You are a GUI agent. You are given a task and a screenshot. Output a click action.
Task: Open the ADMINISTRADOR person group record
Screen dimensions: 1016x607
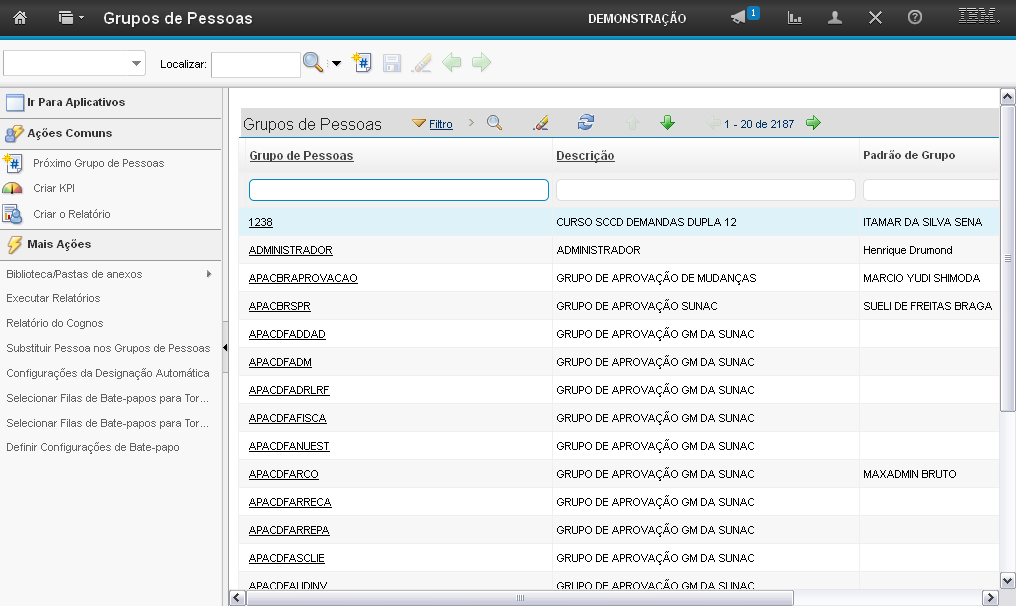(x=290, y=250)
